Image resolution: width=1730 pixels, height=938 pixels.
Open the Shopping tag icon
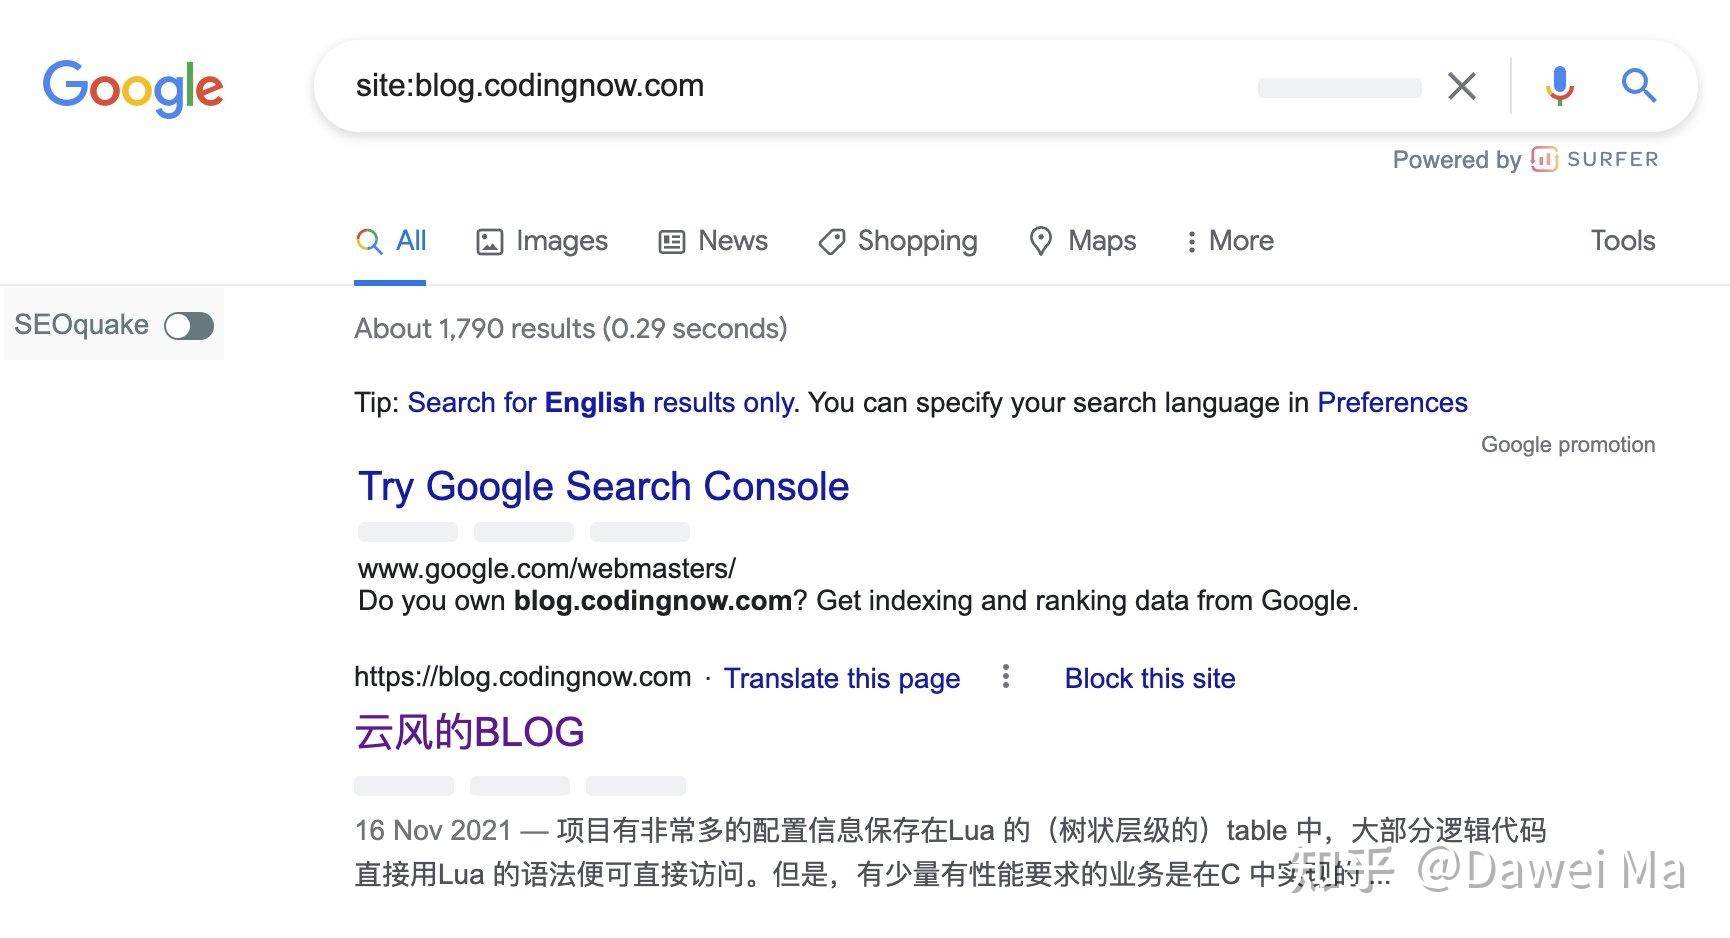[x=831, y=242]
